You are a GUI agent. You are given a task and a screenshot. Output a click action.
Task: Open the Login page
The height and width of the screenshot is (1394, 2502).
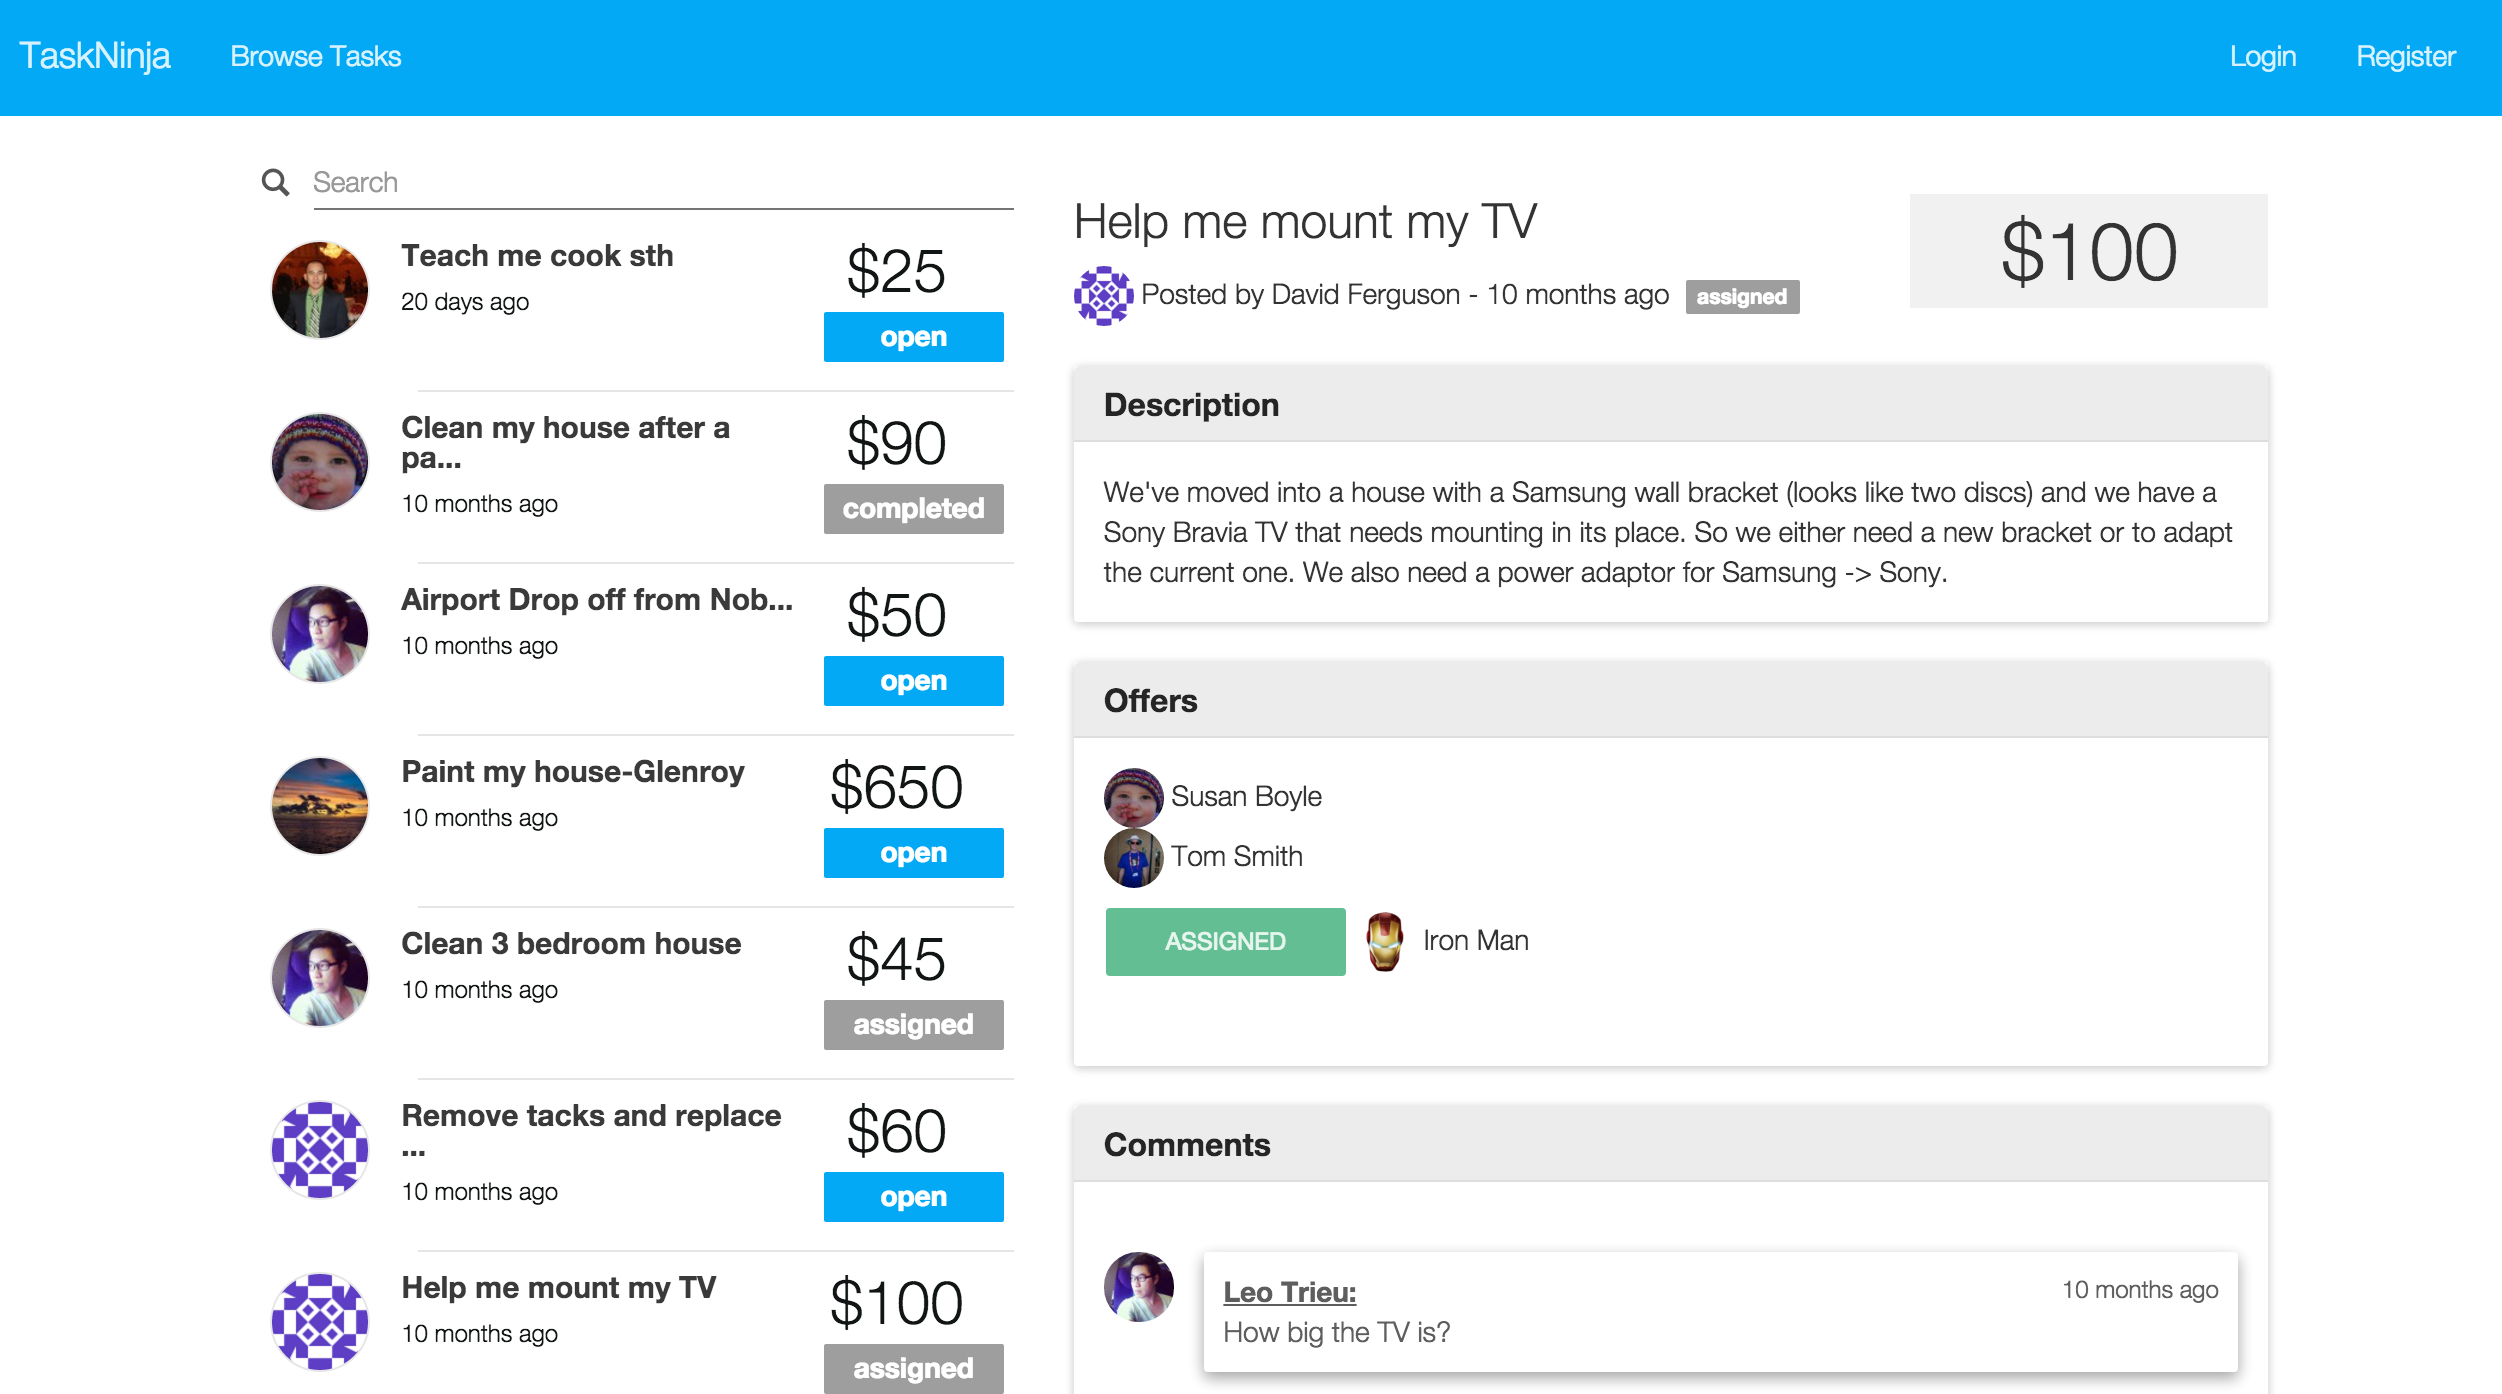tap(2262, 57)
